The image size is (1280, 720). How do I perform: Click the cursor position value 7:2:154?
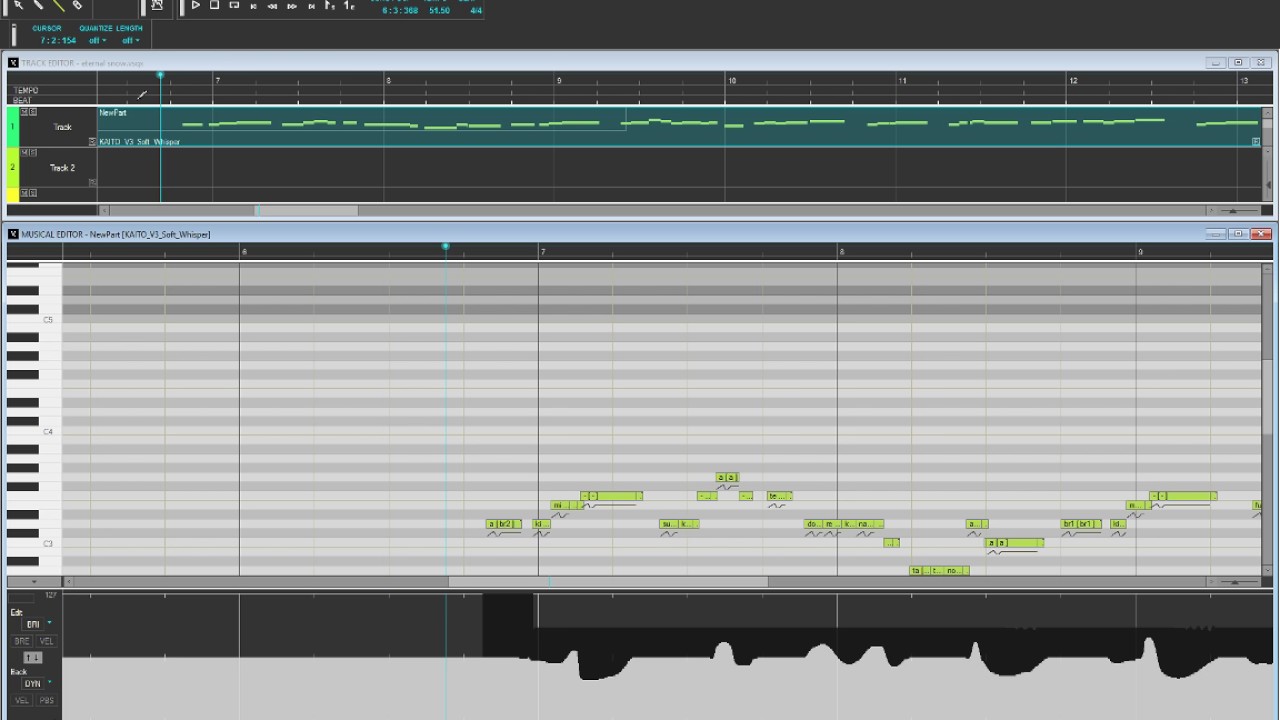click(58, 41)
